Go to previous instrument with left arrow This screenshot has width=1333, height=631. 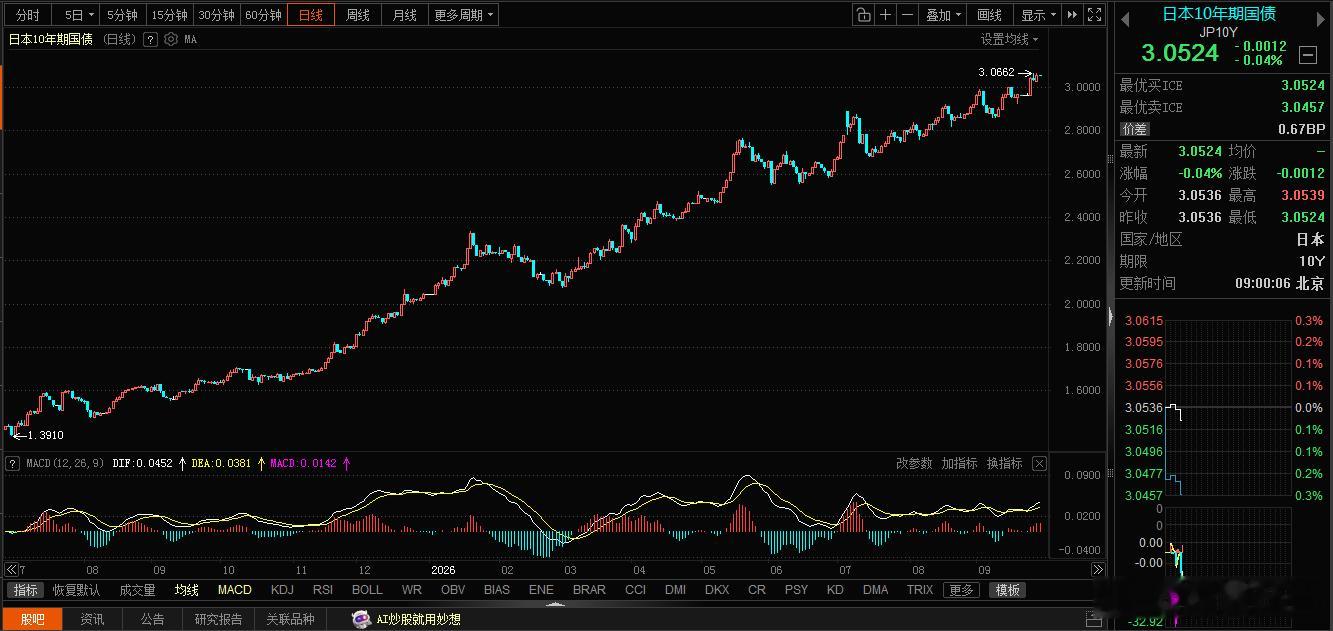1125,20
